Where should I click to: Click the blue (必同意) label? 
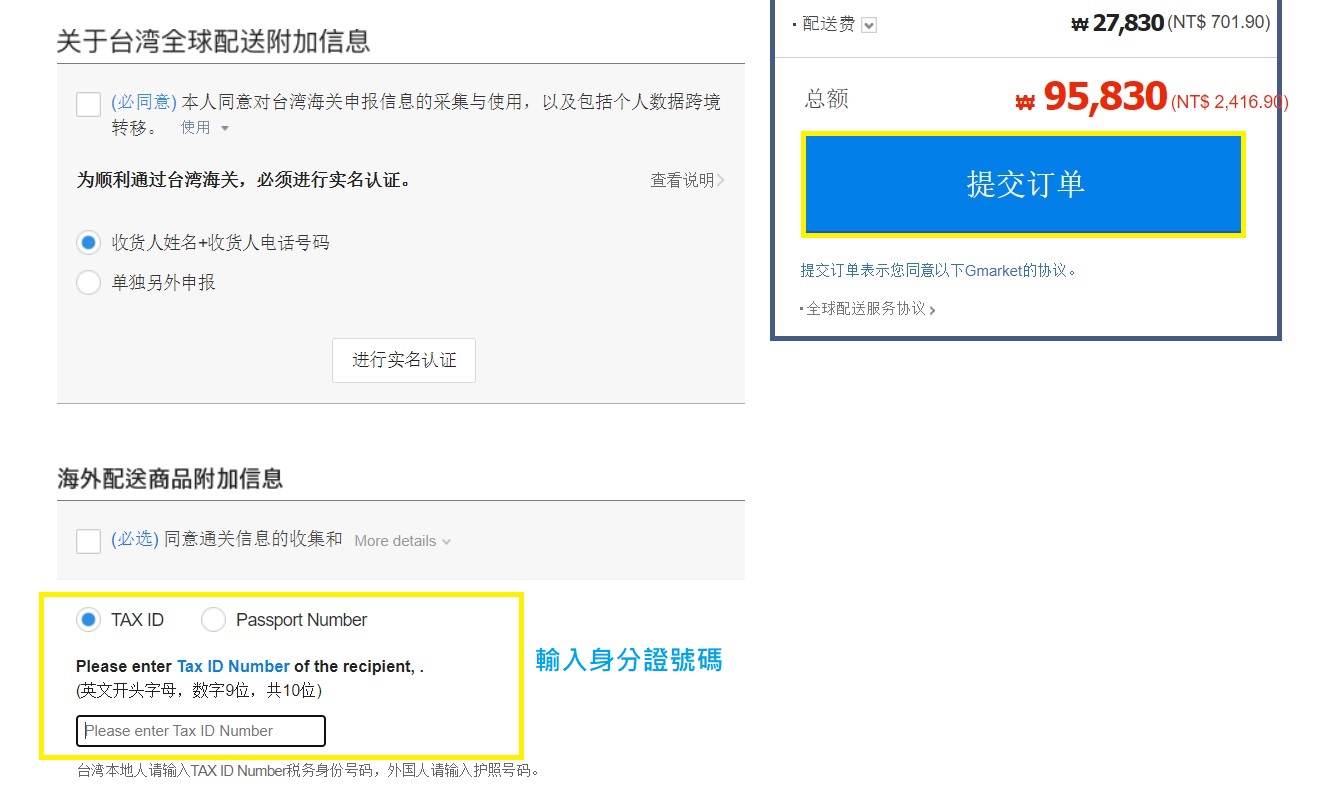(144, 102)
